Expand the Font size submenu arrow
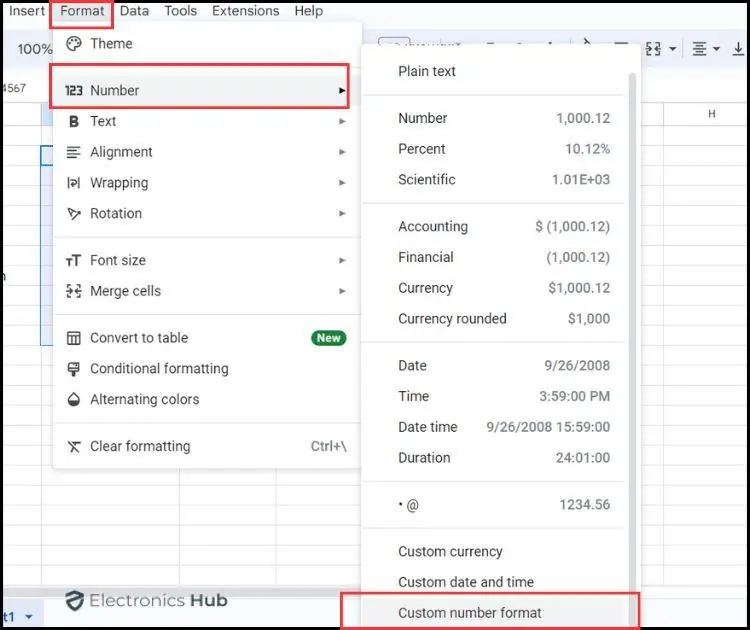 [342, 260]
